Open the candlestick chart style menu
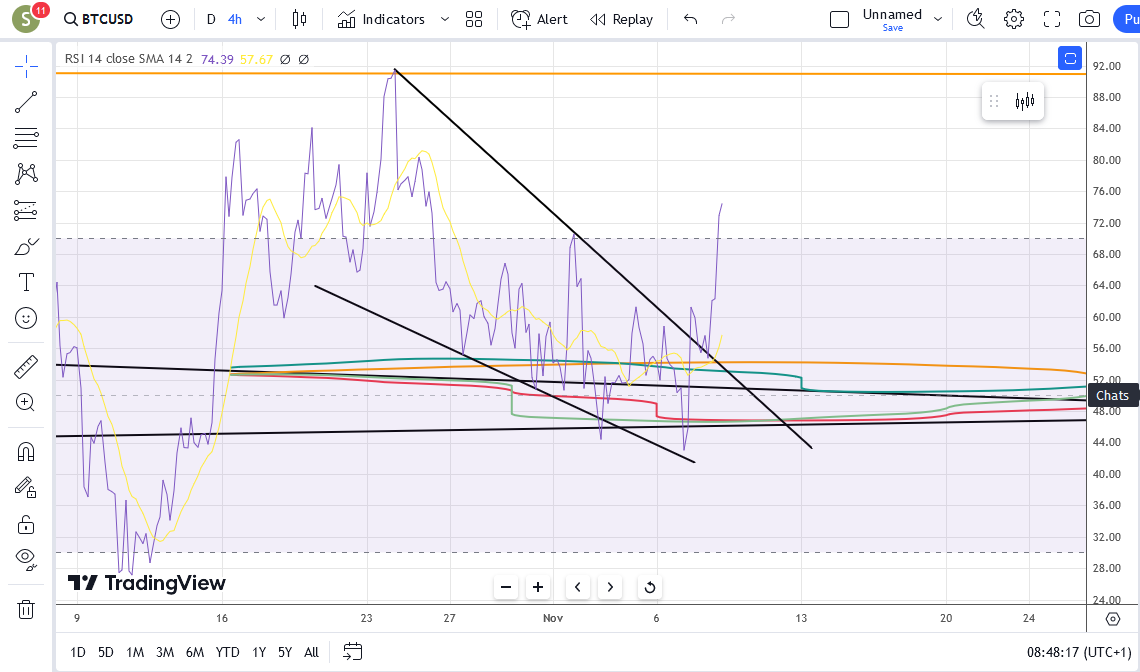The height and width of the screenshot is (672, 1140). [x=299, y=20]
